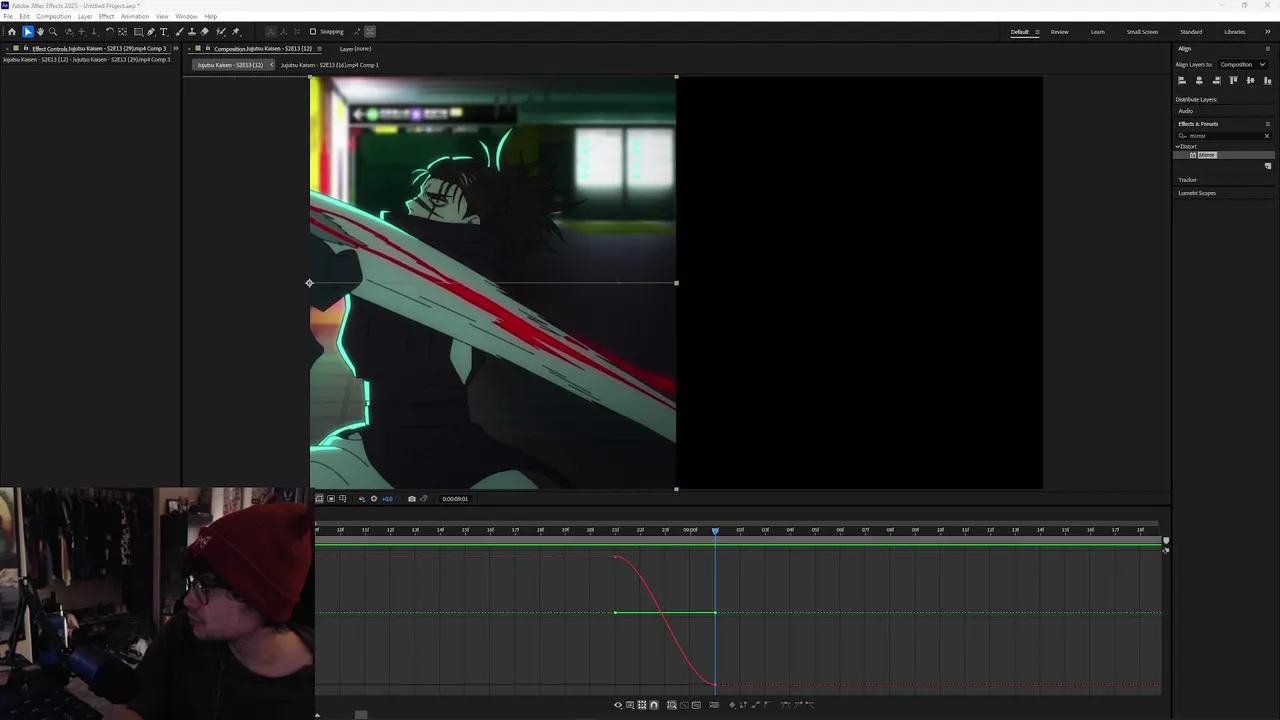Switch to Small Screen workspace
Screen dimensions: 1280x720
pyautogui.click(x=1142, y=32)
